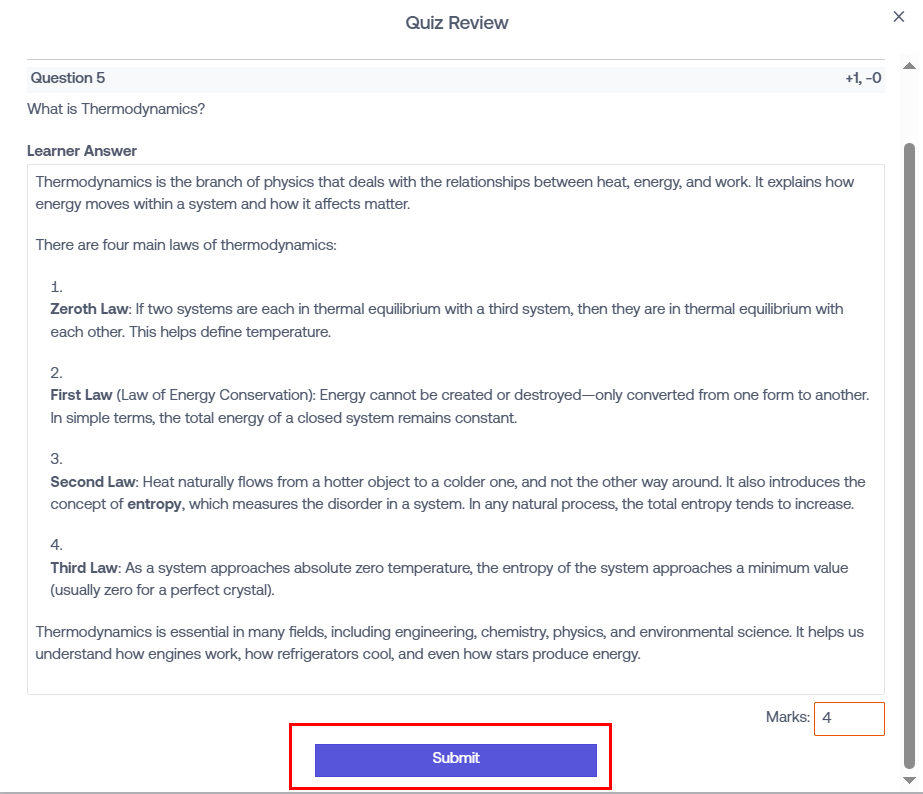Submit the quiz review marks
This screenshot has height=794, width=923.
455,759
